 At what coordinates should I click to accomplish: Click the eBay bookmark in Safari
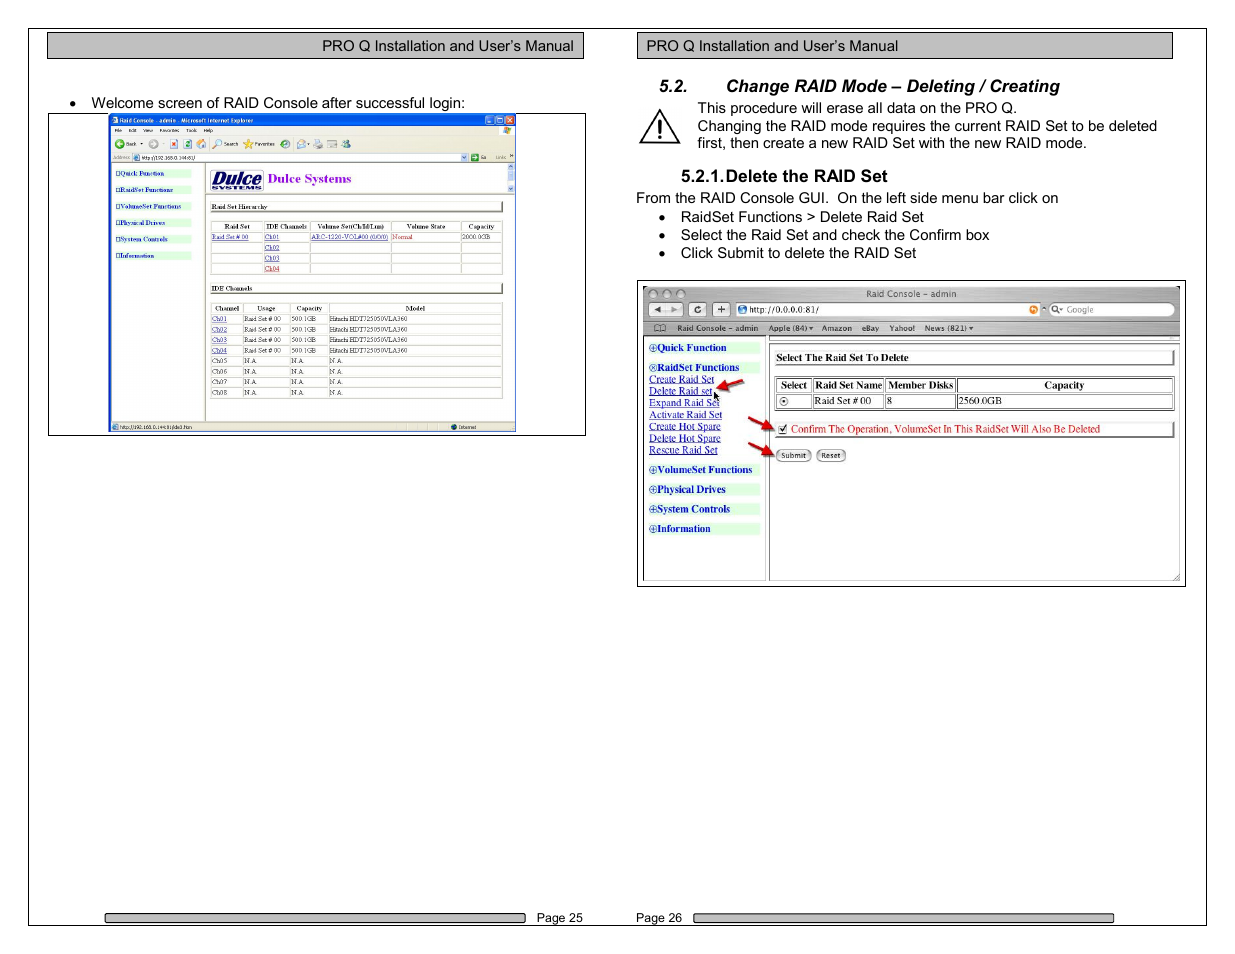(871, 328)
